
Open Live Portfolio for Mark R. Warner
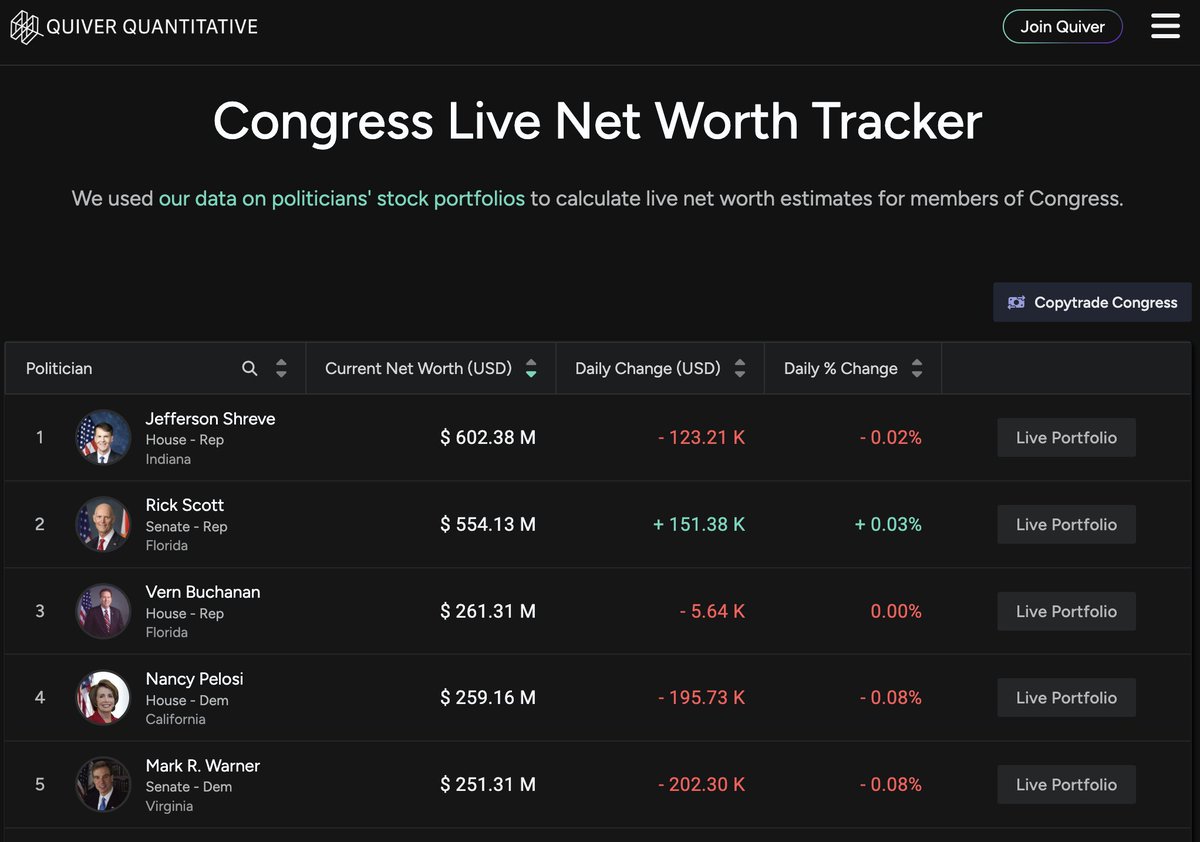1066,785
